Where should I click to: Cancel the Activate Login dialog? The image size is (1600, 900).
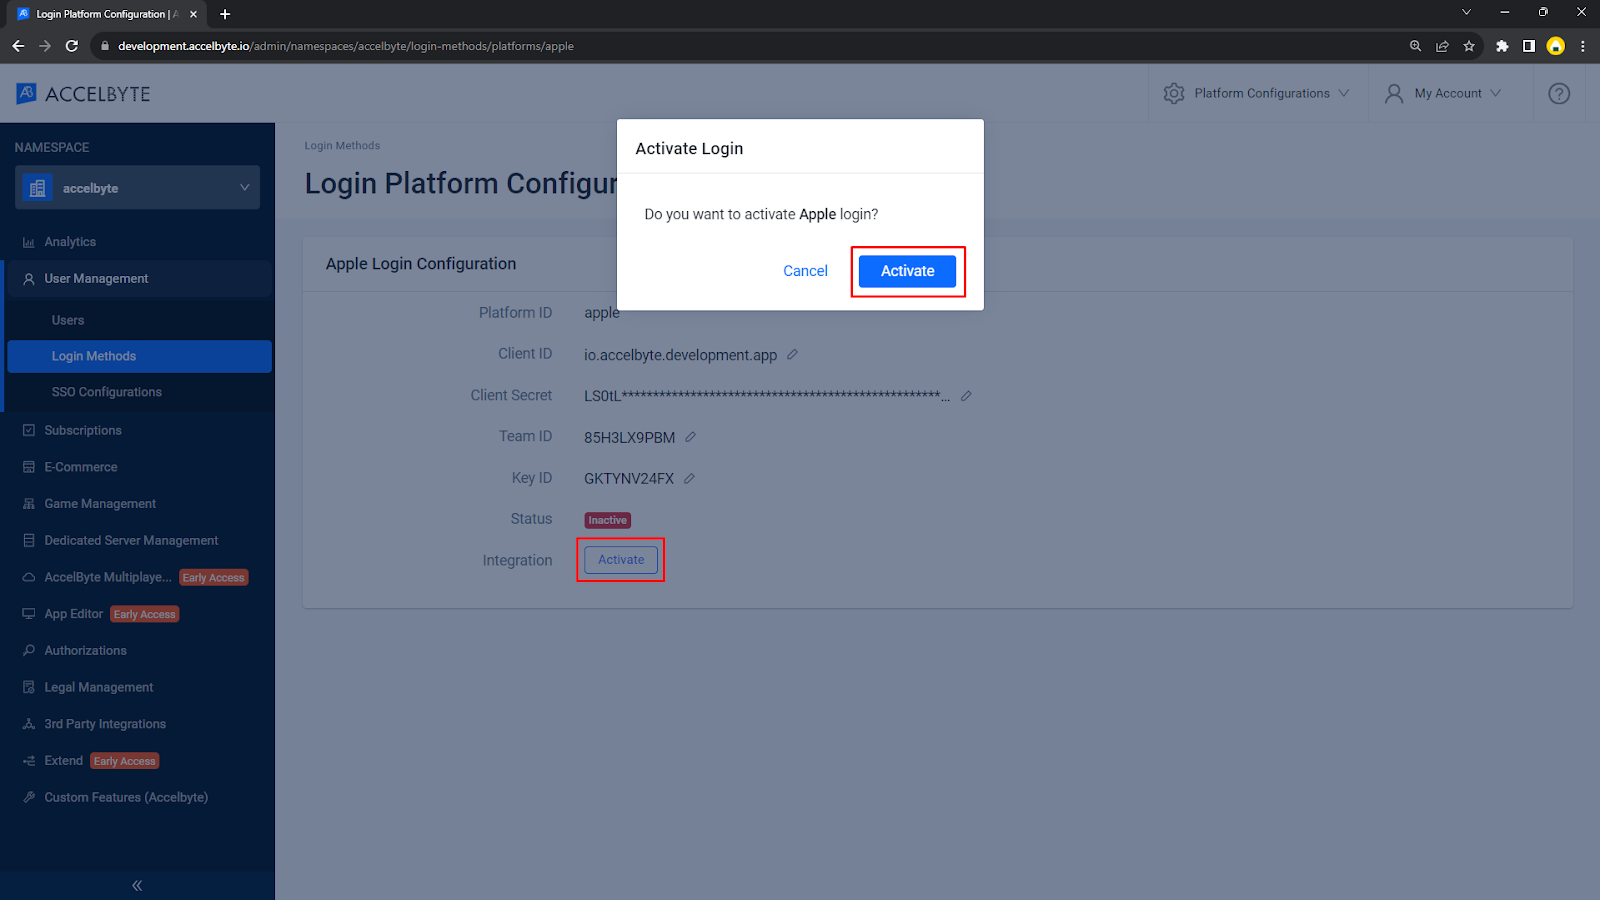point(805,271)
